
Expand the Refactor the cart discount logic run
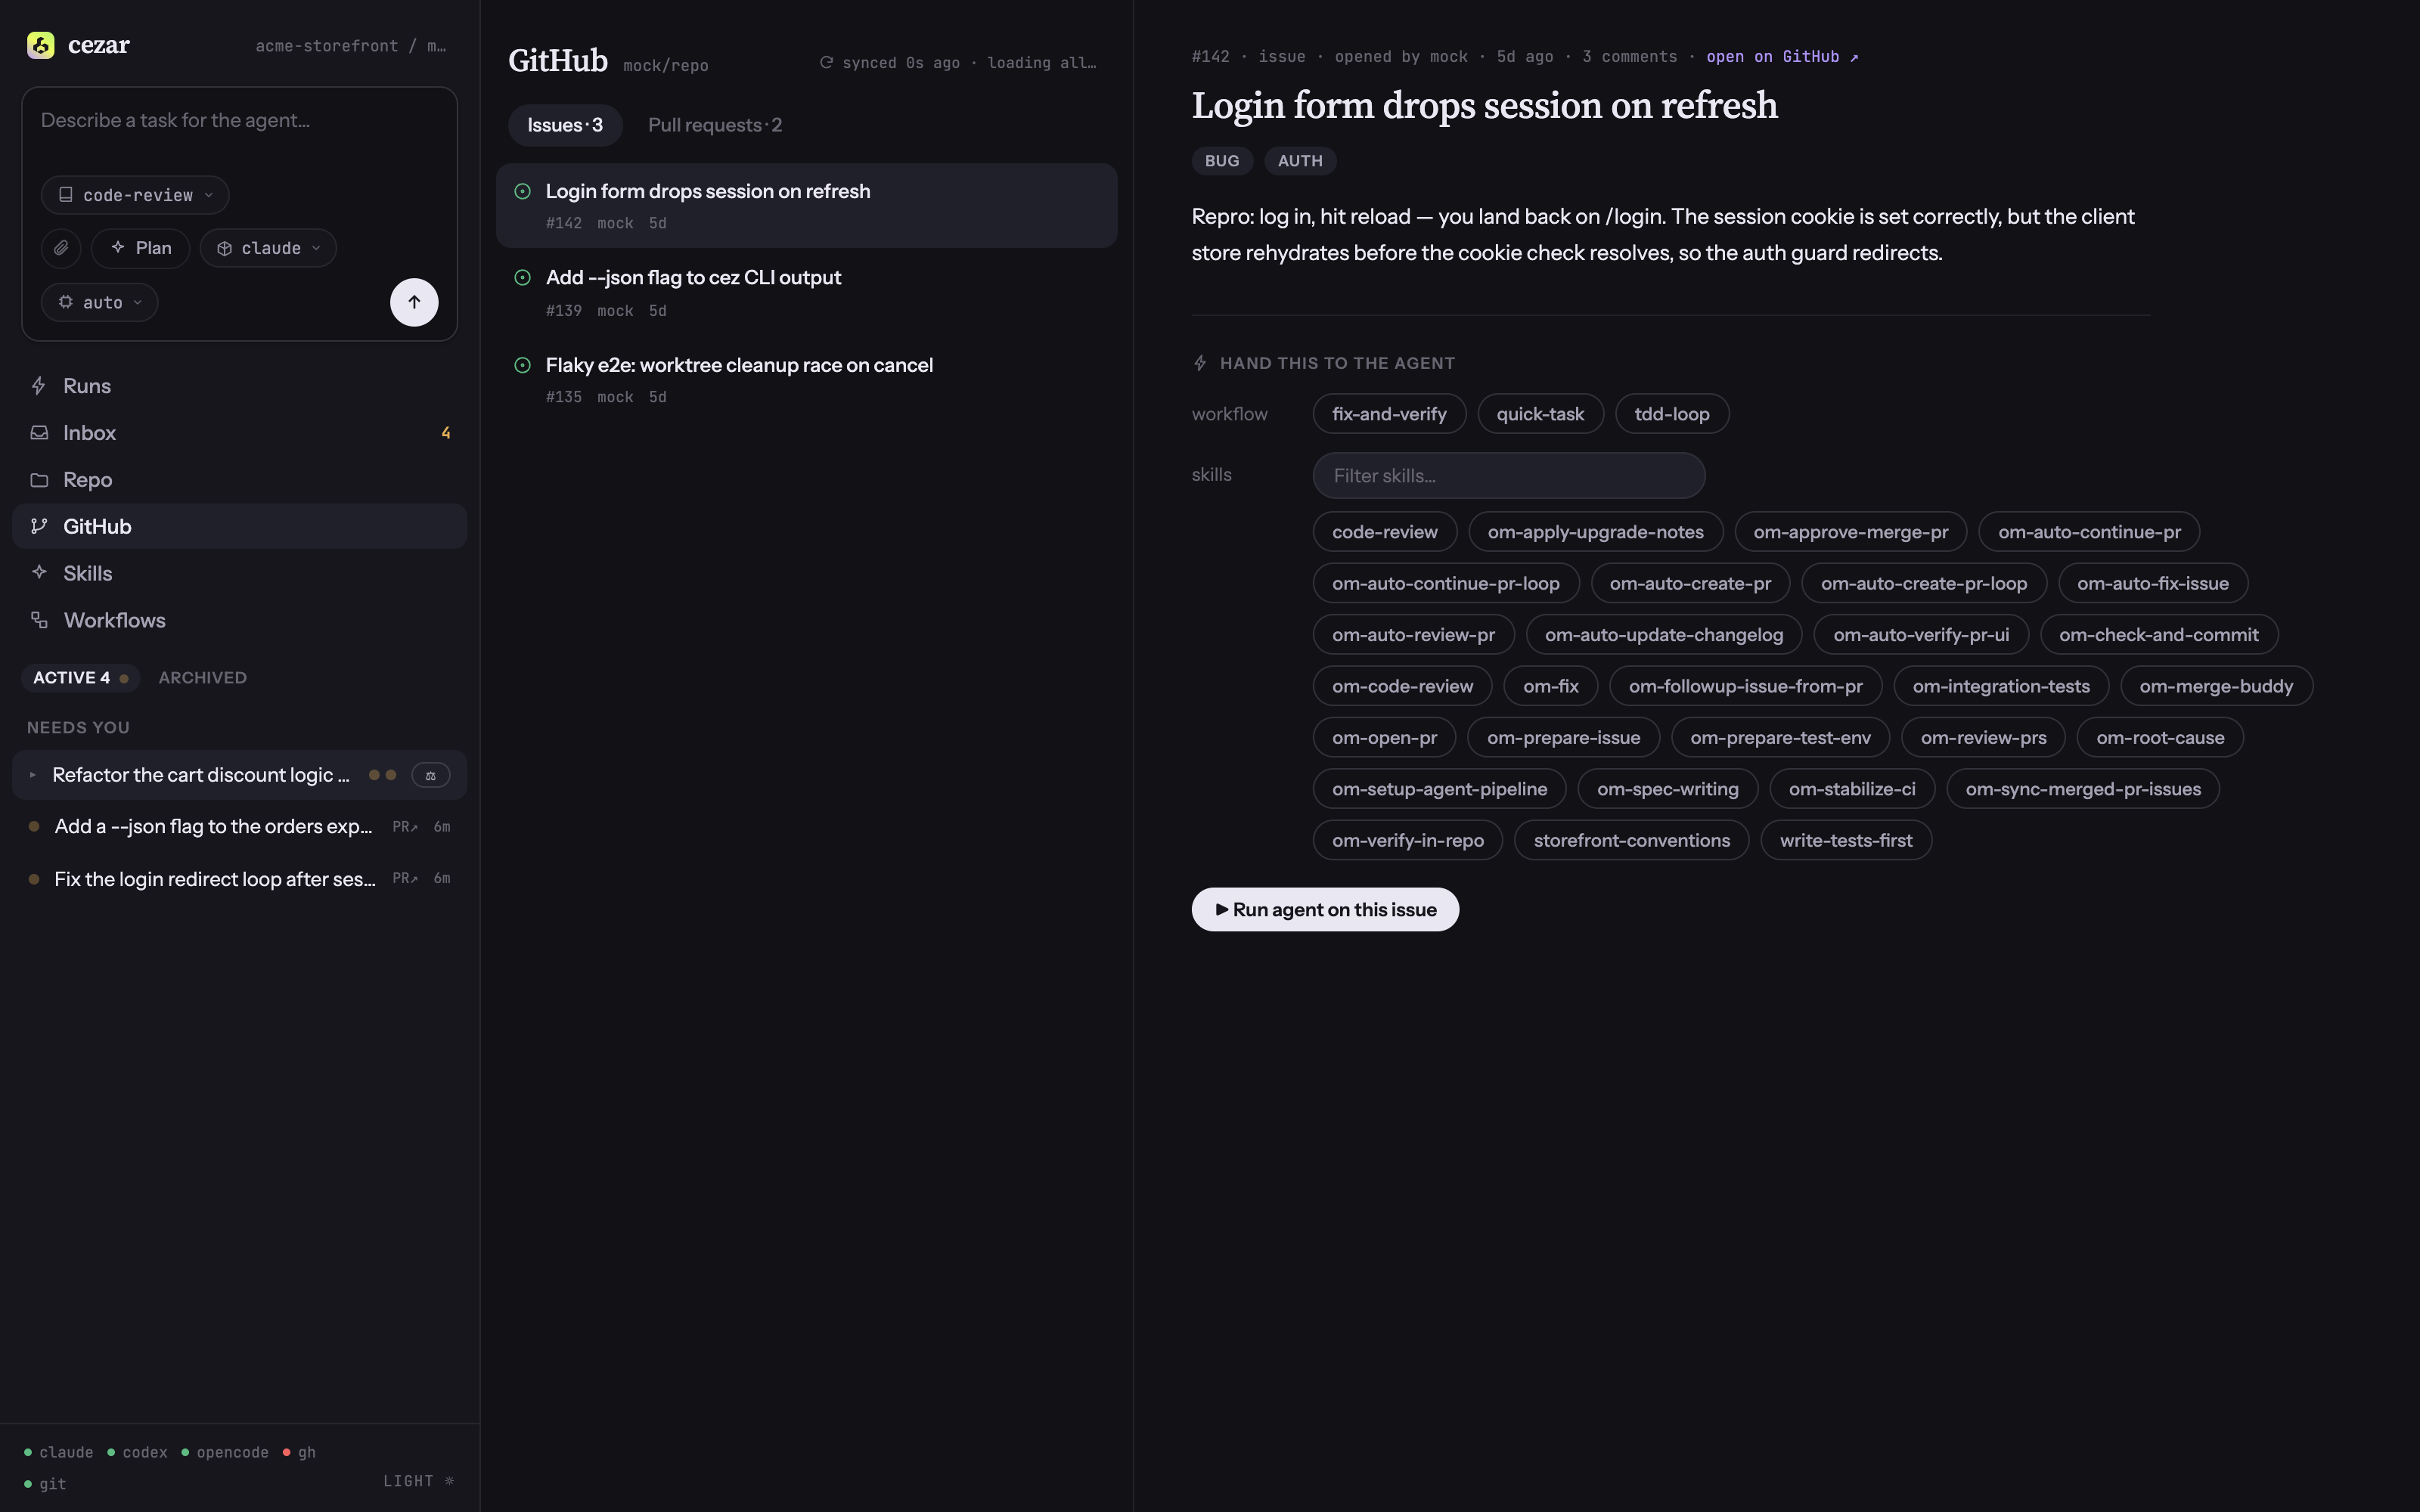tap(32, 775)
